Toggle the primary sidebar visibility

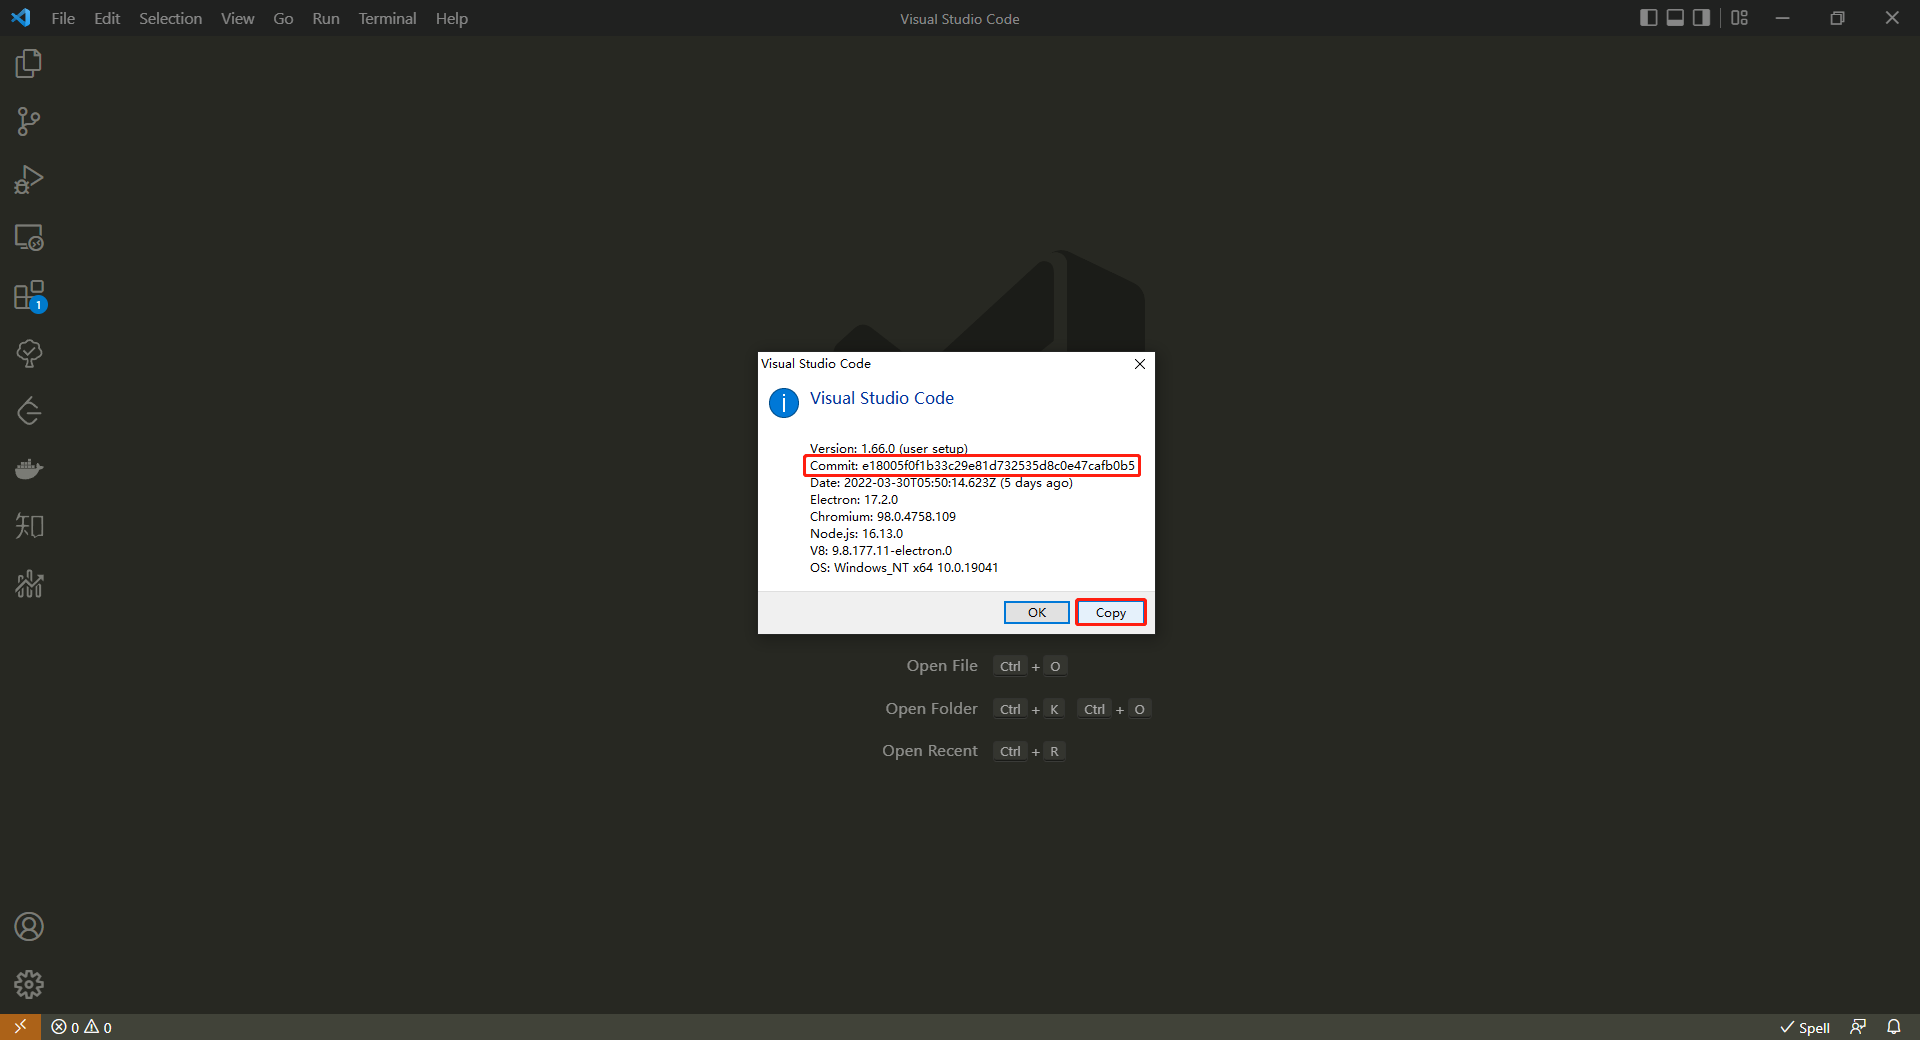click(x=1648, y=17)
